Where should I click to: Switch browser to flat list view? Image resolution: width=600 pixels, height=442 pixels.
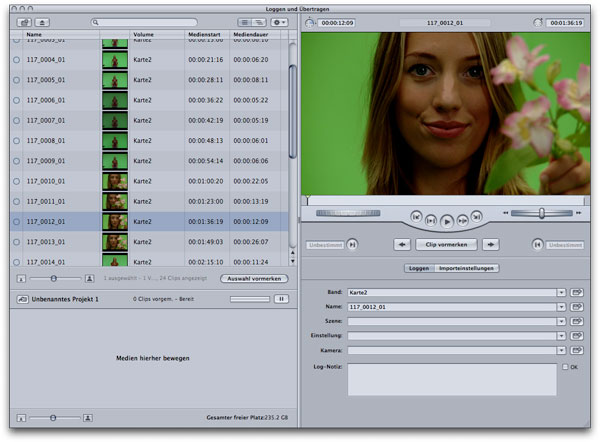(x=245, y=23)
